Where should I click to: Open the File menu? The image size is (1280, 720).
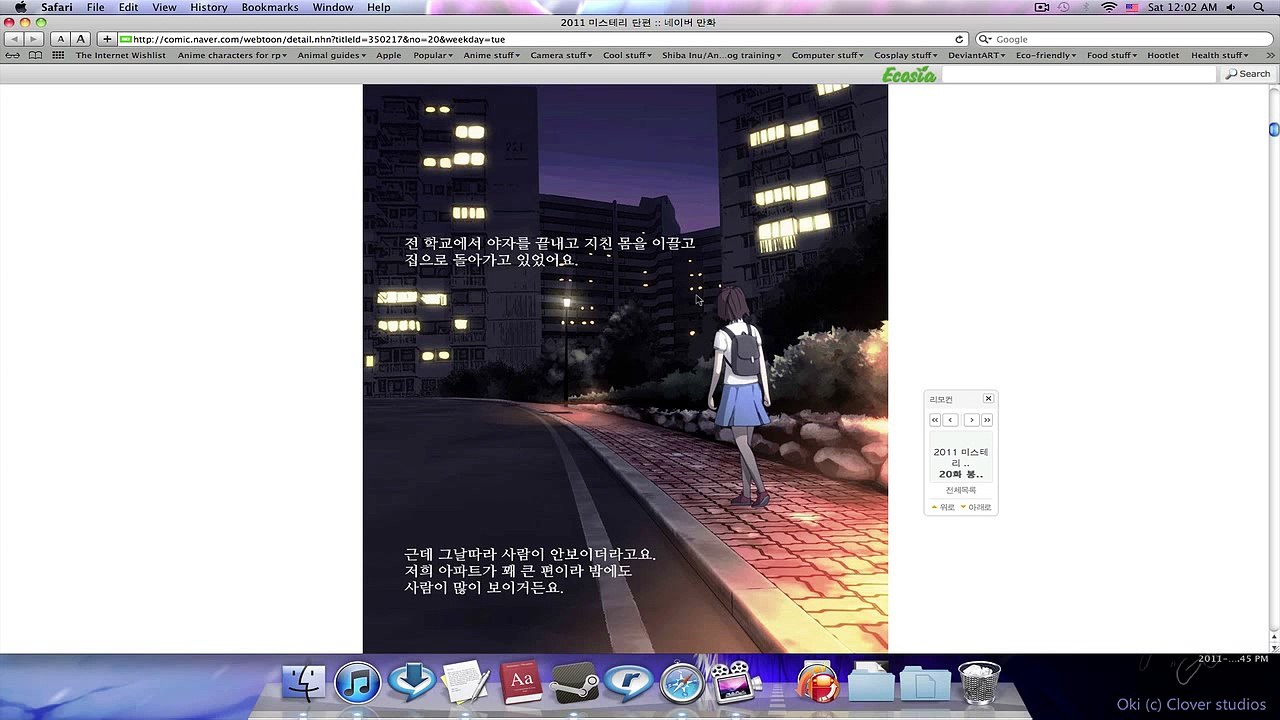(95, 7)
